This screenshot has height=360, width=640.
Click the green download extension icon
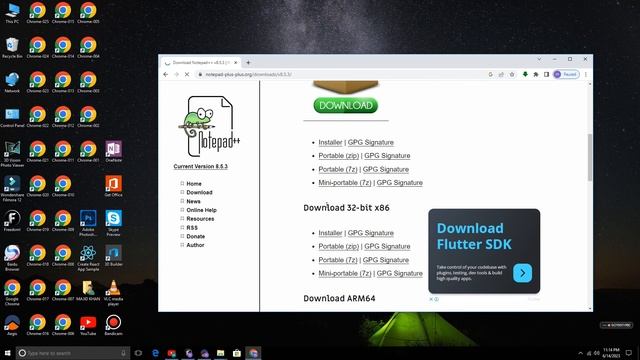525,74
